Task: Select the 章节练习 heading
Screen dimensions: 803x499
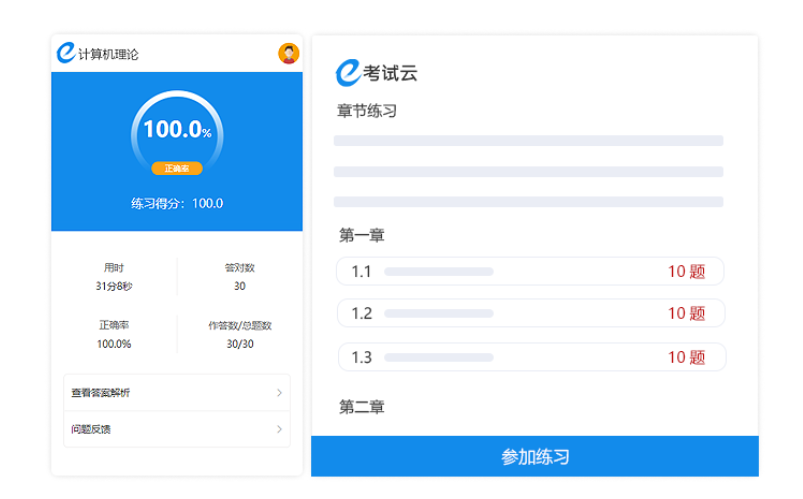Action: [367, 111]
